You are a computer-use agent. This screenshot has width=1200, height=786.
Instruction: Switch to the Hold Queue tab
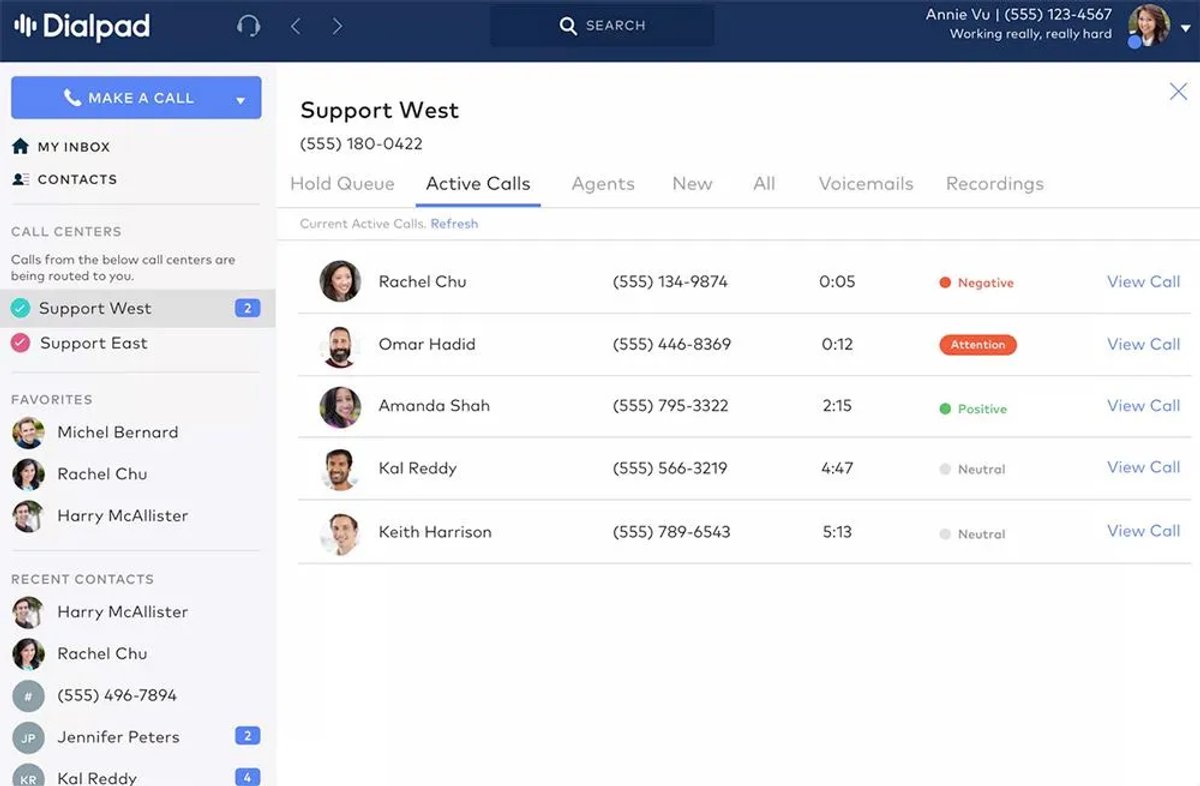click(342, 184)
